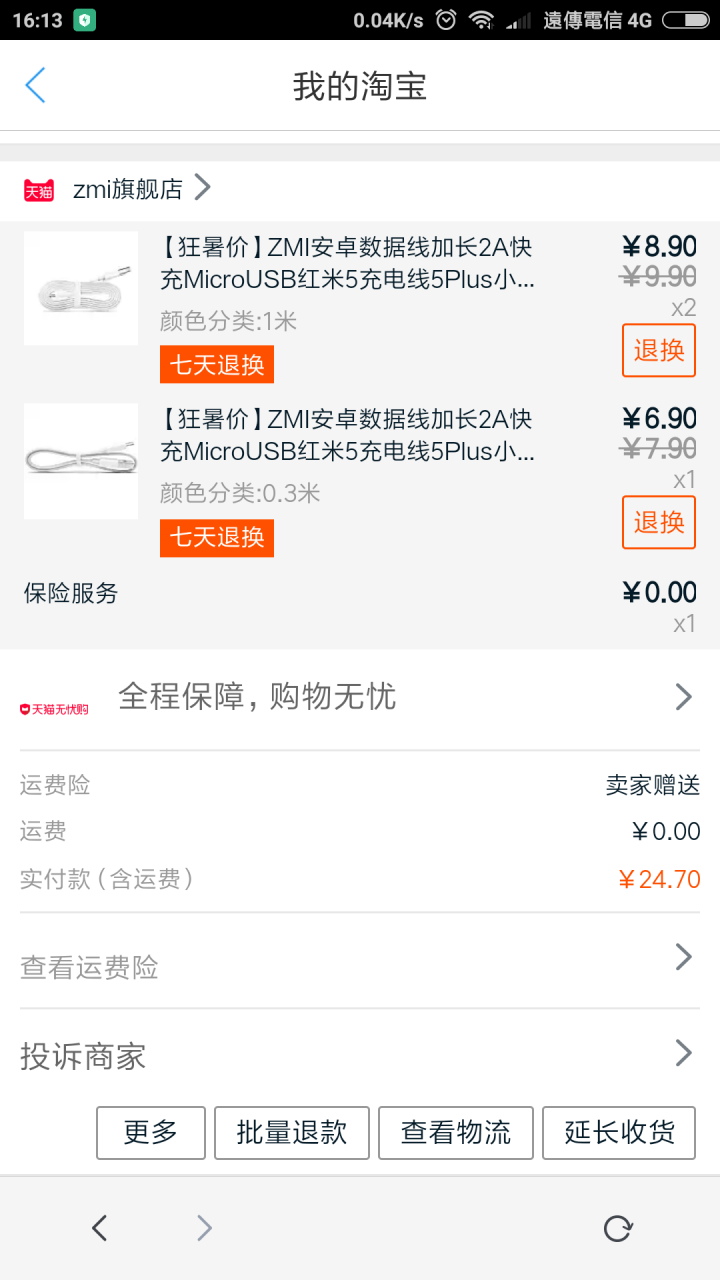Expand the 查看运费险 row arrow
Image resolution: width=720 pixels, height=1280 pixels.
click(684, 957)
